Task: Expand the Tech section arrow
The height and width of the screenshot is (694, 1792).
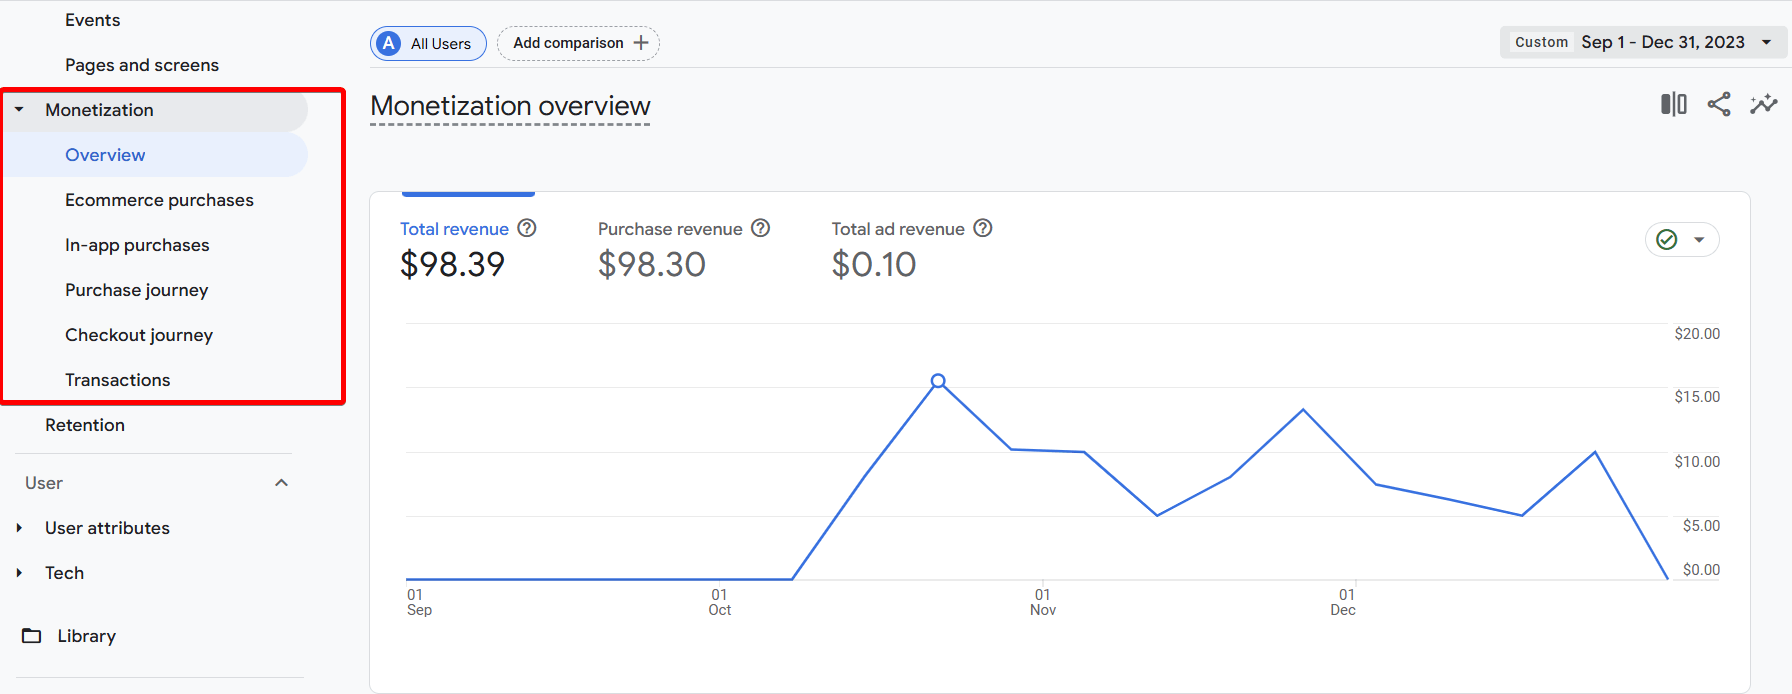Action: 19,573
